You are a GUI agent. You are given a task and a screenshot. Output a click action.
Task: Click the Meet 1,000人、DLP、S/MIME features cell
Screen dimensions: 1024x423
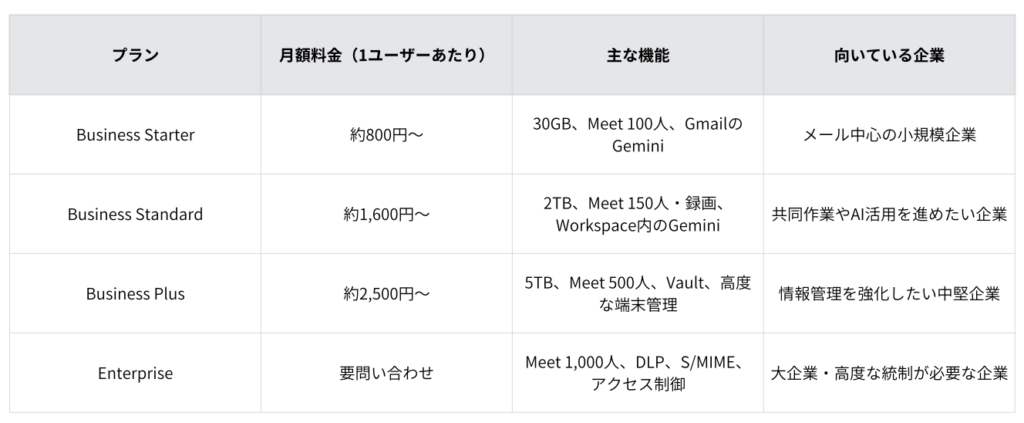pos(637,373)
